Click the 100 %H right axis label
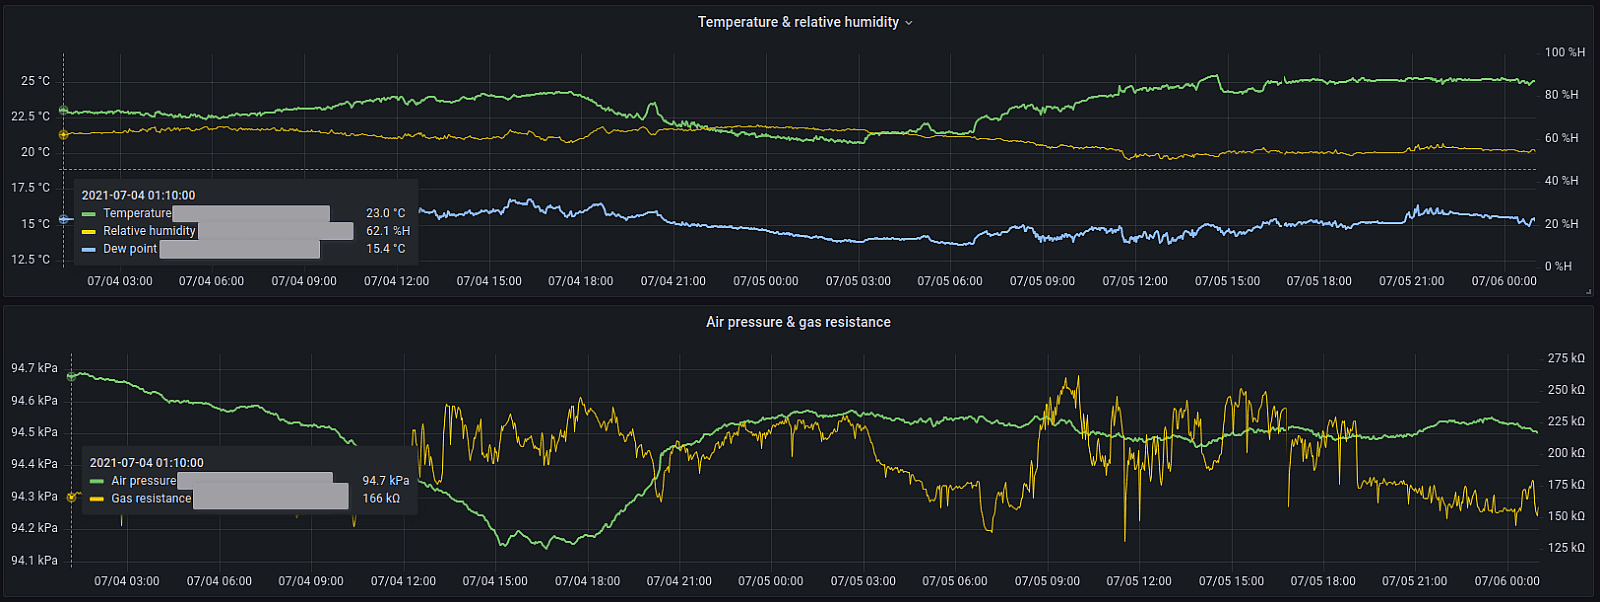Viewport: 1600px width, 602px height. point(1564,52)
